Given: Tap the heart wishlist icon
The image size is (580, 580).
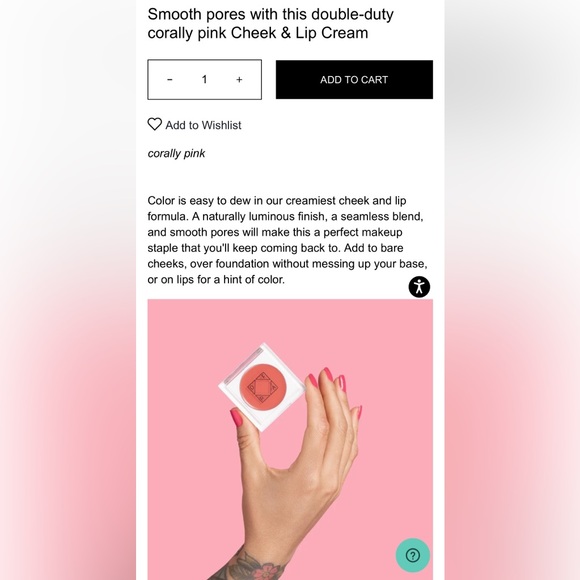Looking at the screenshot, I should [155, 124].
